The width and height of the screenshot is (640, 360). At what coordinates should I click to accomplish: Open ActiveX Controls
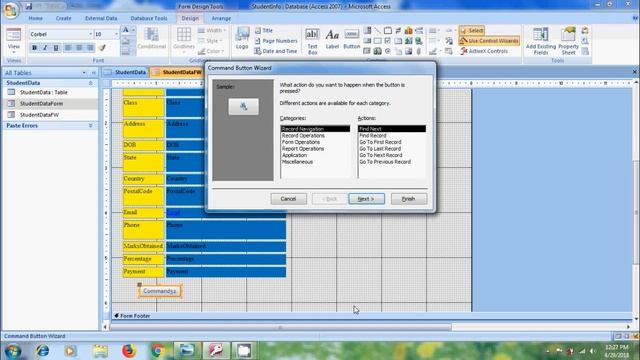point(484,51)
